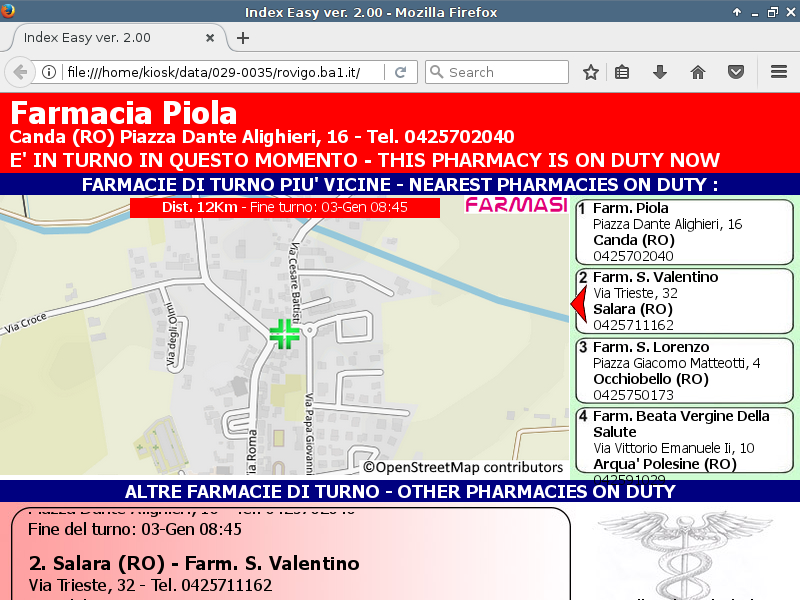This screenshot has height=600, width=800.
Task: Open the bookmarks list icon
Action: 622,72
